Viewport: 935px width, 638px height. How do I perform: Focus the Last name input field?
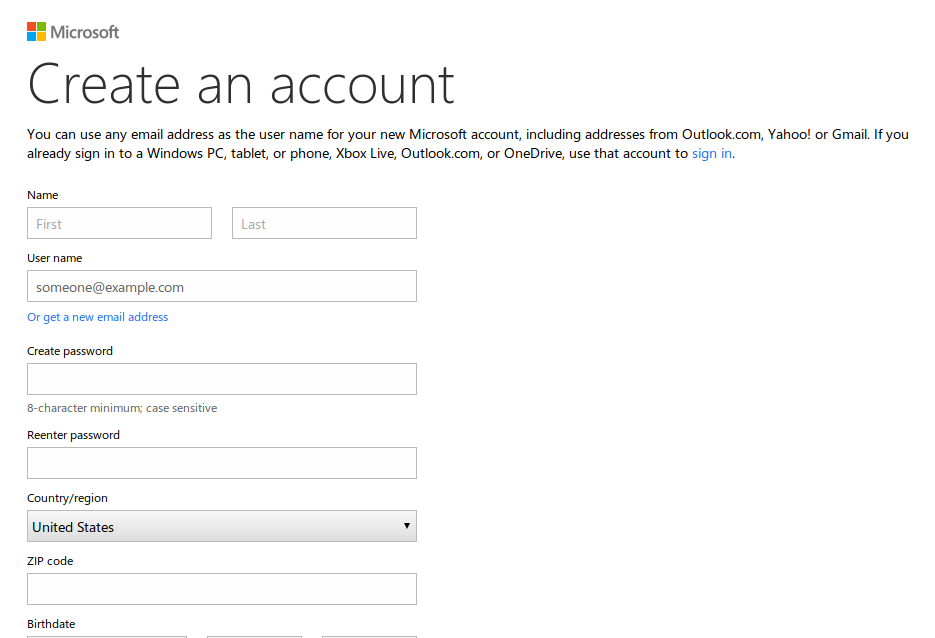[x=324, y=223]
